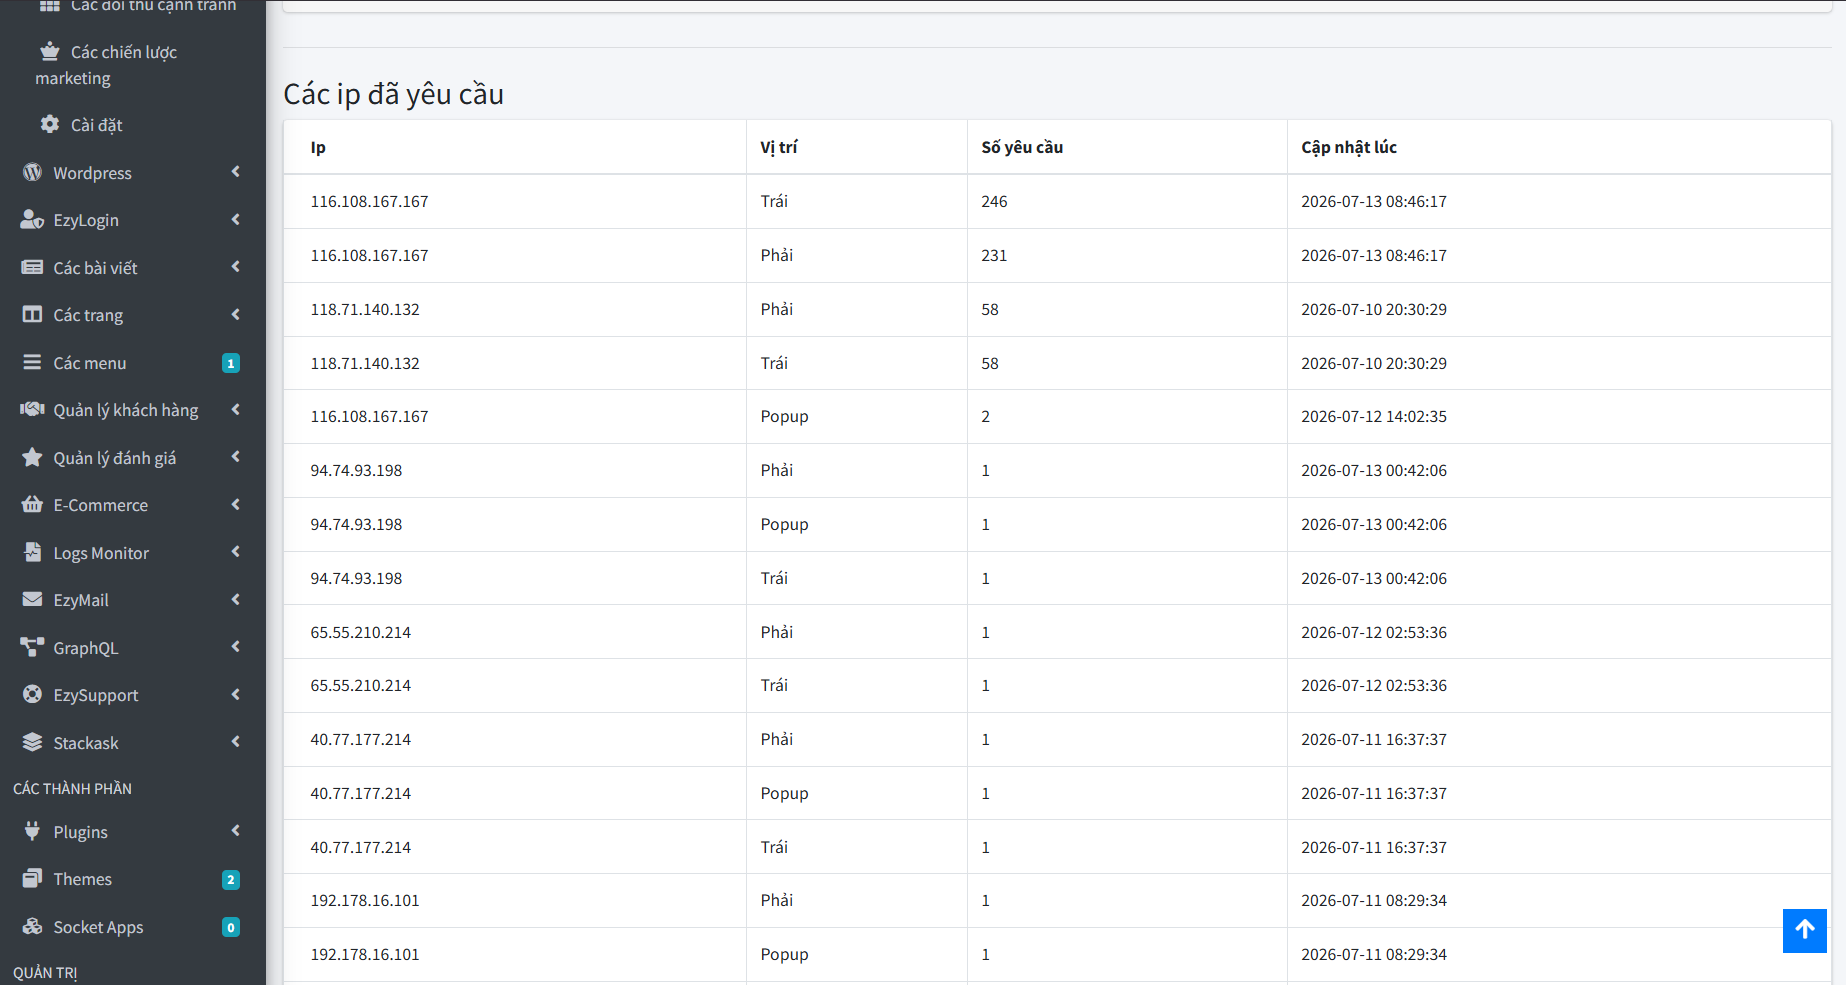Click the Số yêu cầu column header

[x=1022, y=147]
